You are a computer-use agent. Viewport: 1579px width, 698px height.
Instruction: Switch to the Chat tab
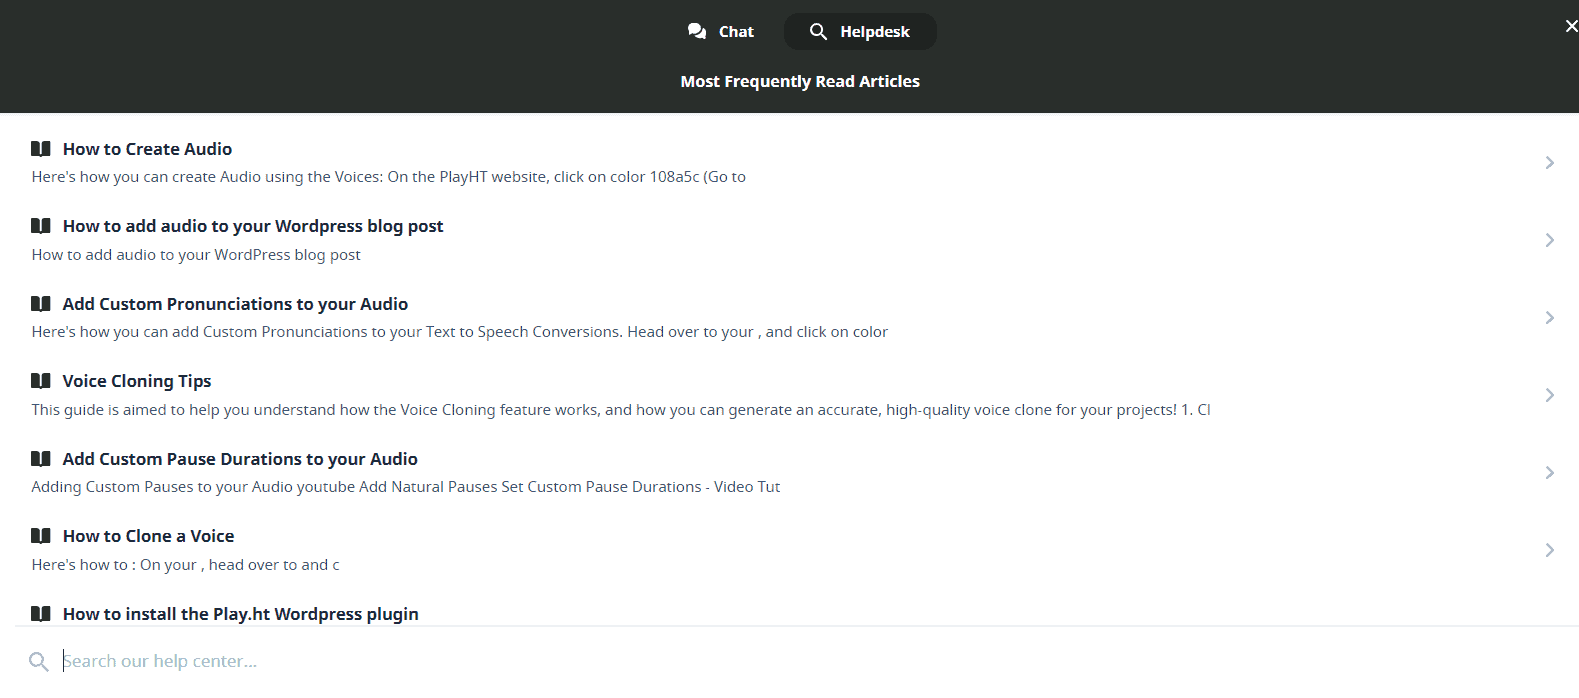click(x=721, y=32)
